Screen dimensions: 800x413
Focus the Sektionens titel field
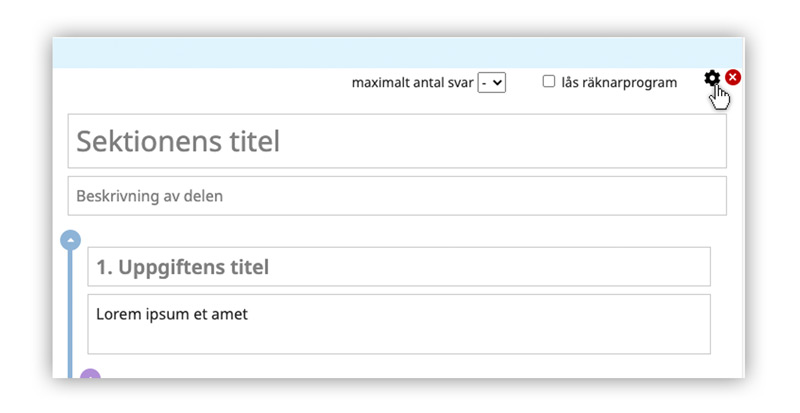(x=396, y=141)
